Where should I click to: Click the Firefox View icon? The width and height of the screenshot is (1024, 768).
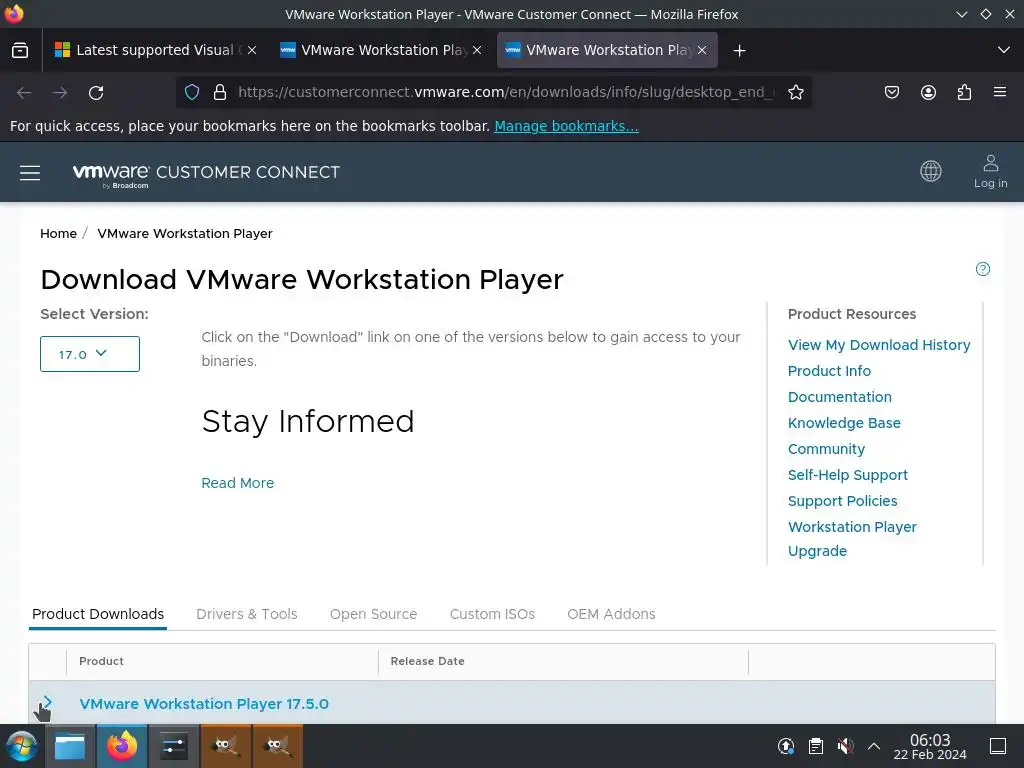[x=20, y=50]
